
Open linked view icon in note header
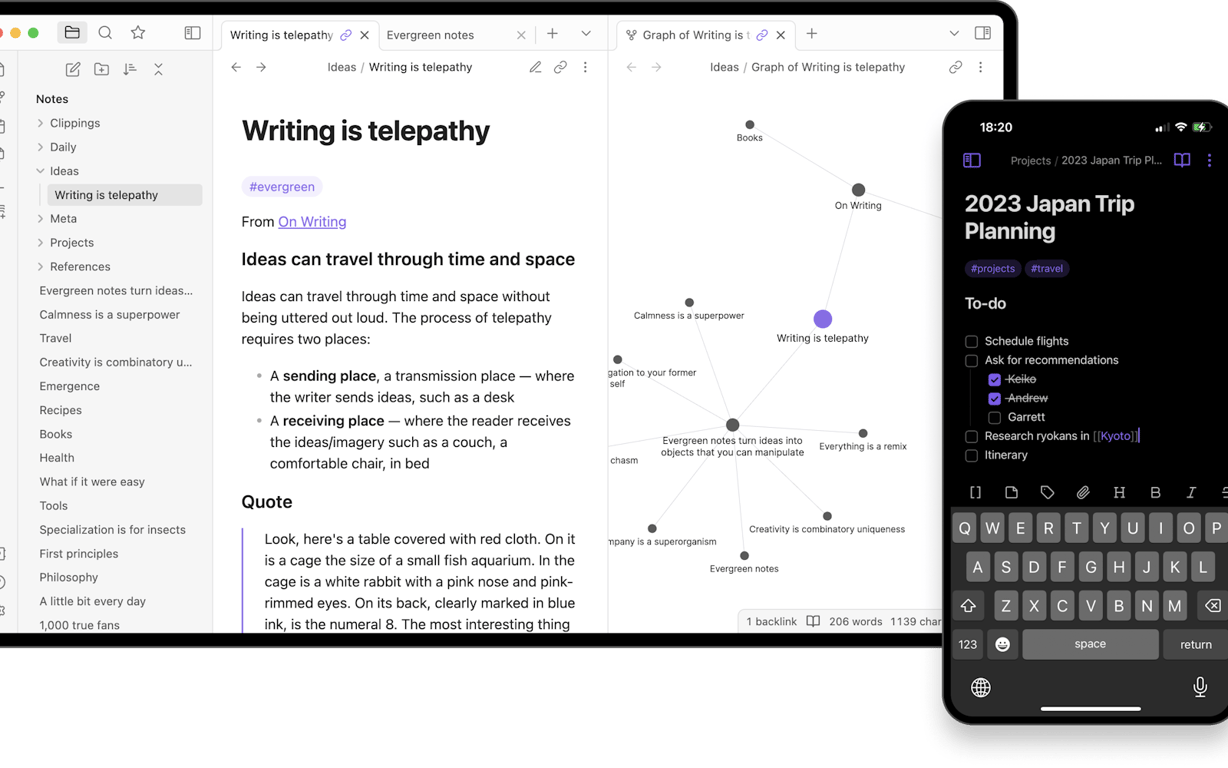pyautogui.click(x=560, y=67)
